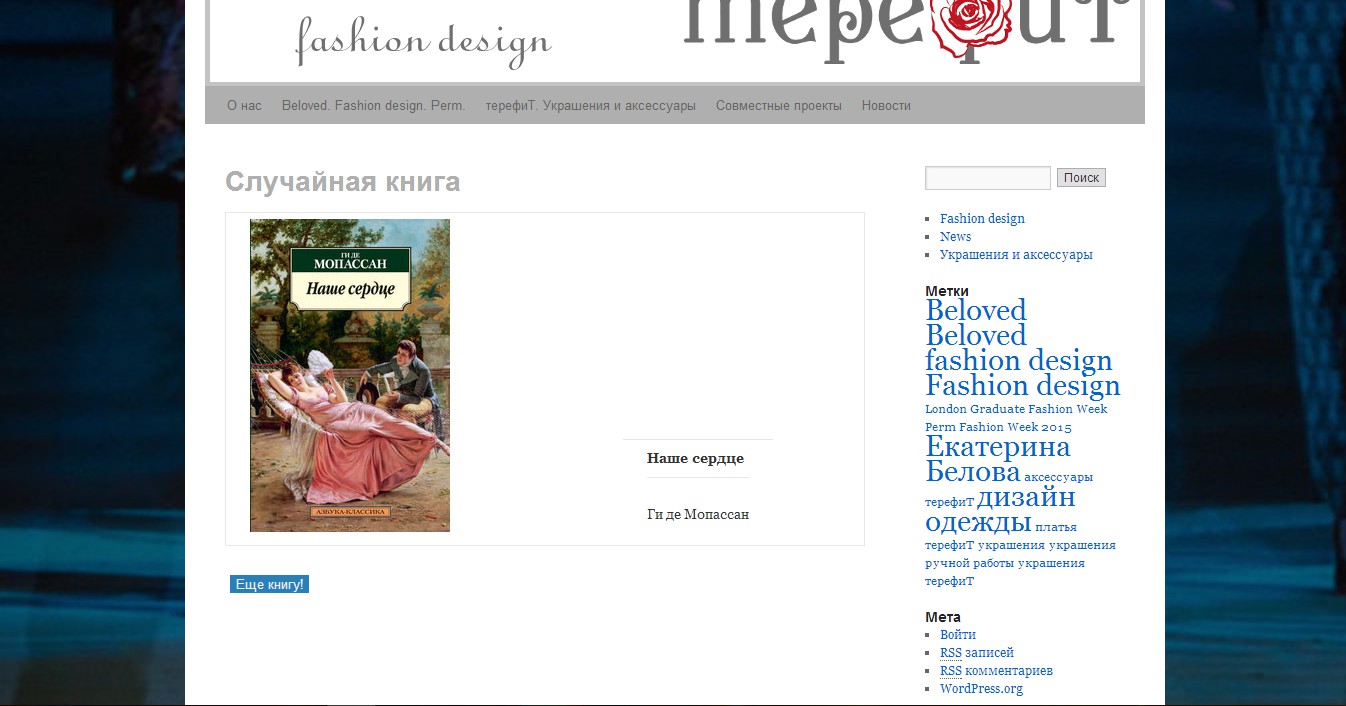Open the «Новости» menu item
The width and height of the screenshot is (1346, 706).
pyautogui.click(x=886, y=105)
